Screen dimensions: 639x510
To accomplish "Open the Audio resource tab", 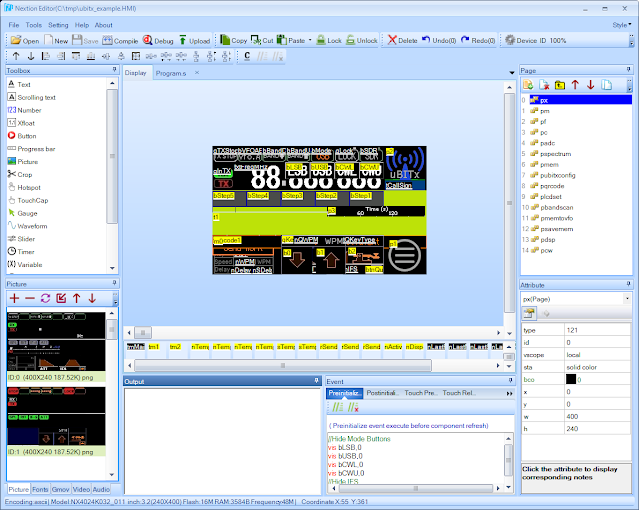I will tap(101, 489).
